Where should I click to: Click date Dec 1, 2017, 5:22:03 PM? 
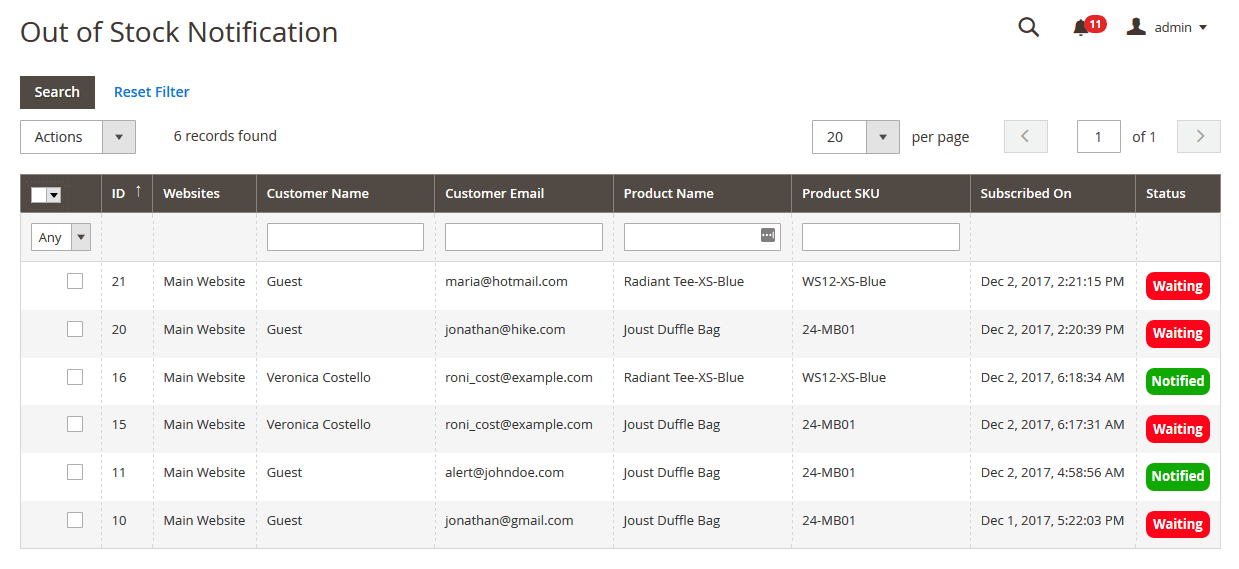pyautogui.click(x=1052, y=520)
